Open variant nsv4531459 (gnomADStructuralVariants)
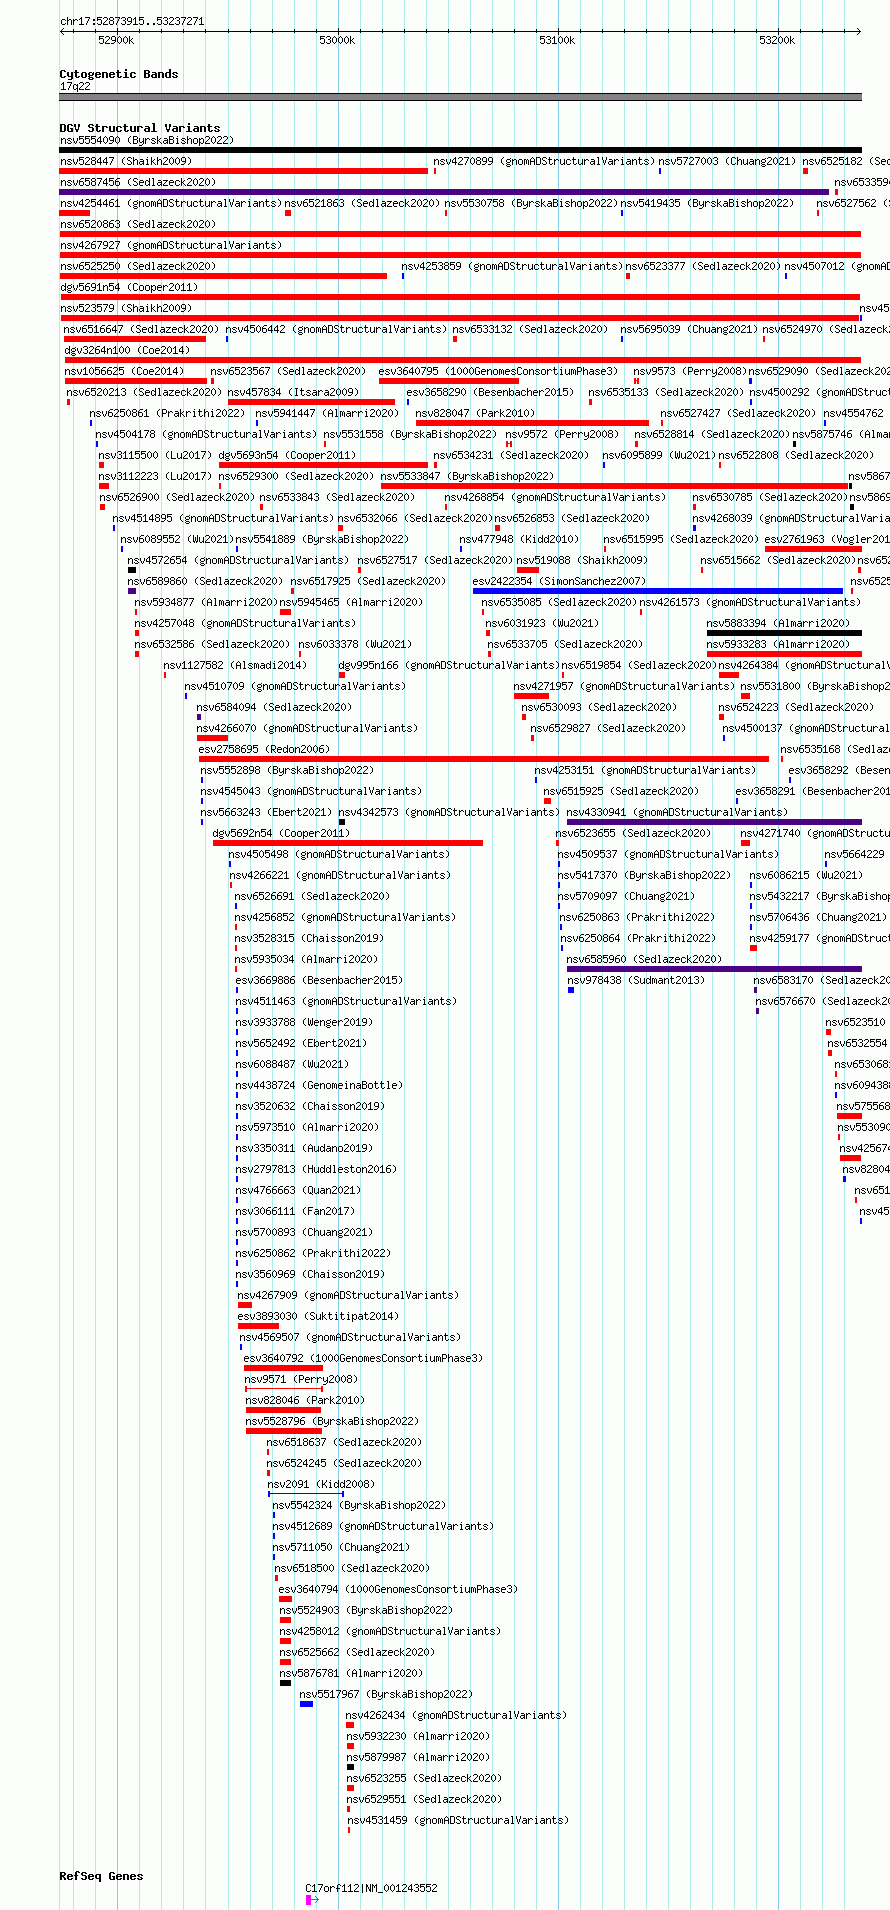 click(x=457, y=1820)
